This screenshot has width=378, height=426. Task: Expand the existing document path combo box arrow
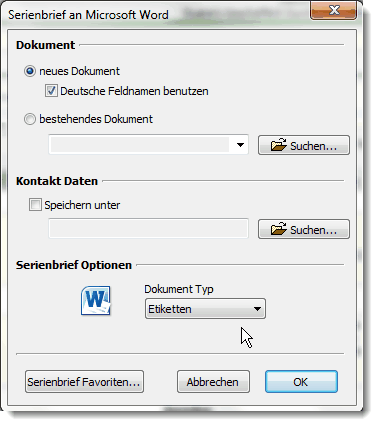[x=240, y=145]
